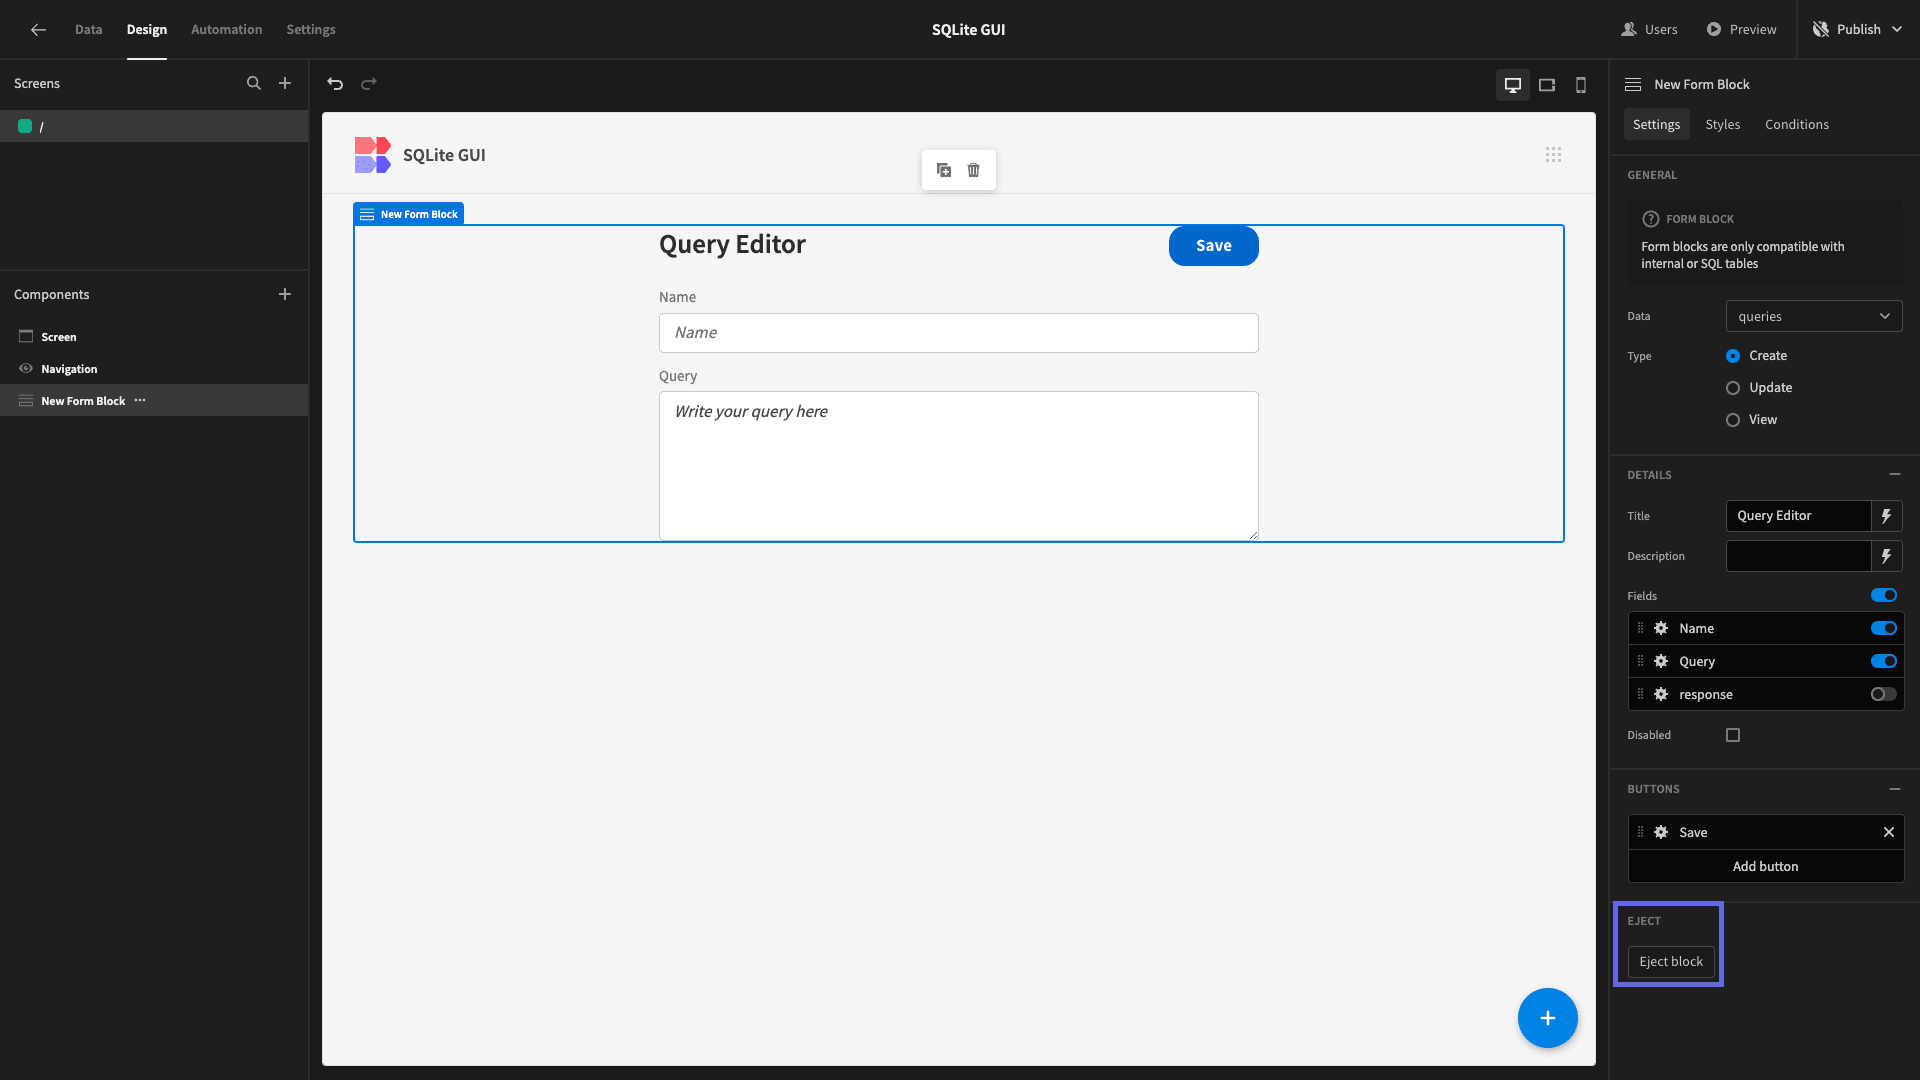This screenshot has height=1080, width=1920.
Task: Toggle the Name field switch
Action: (1884, 628)
